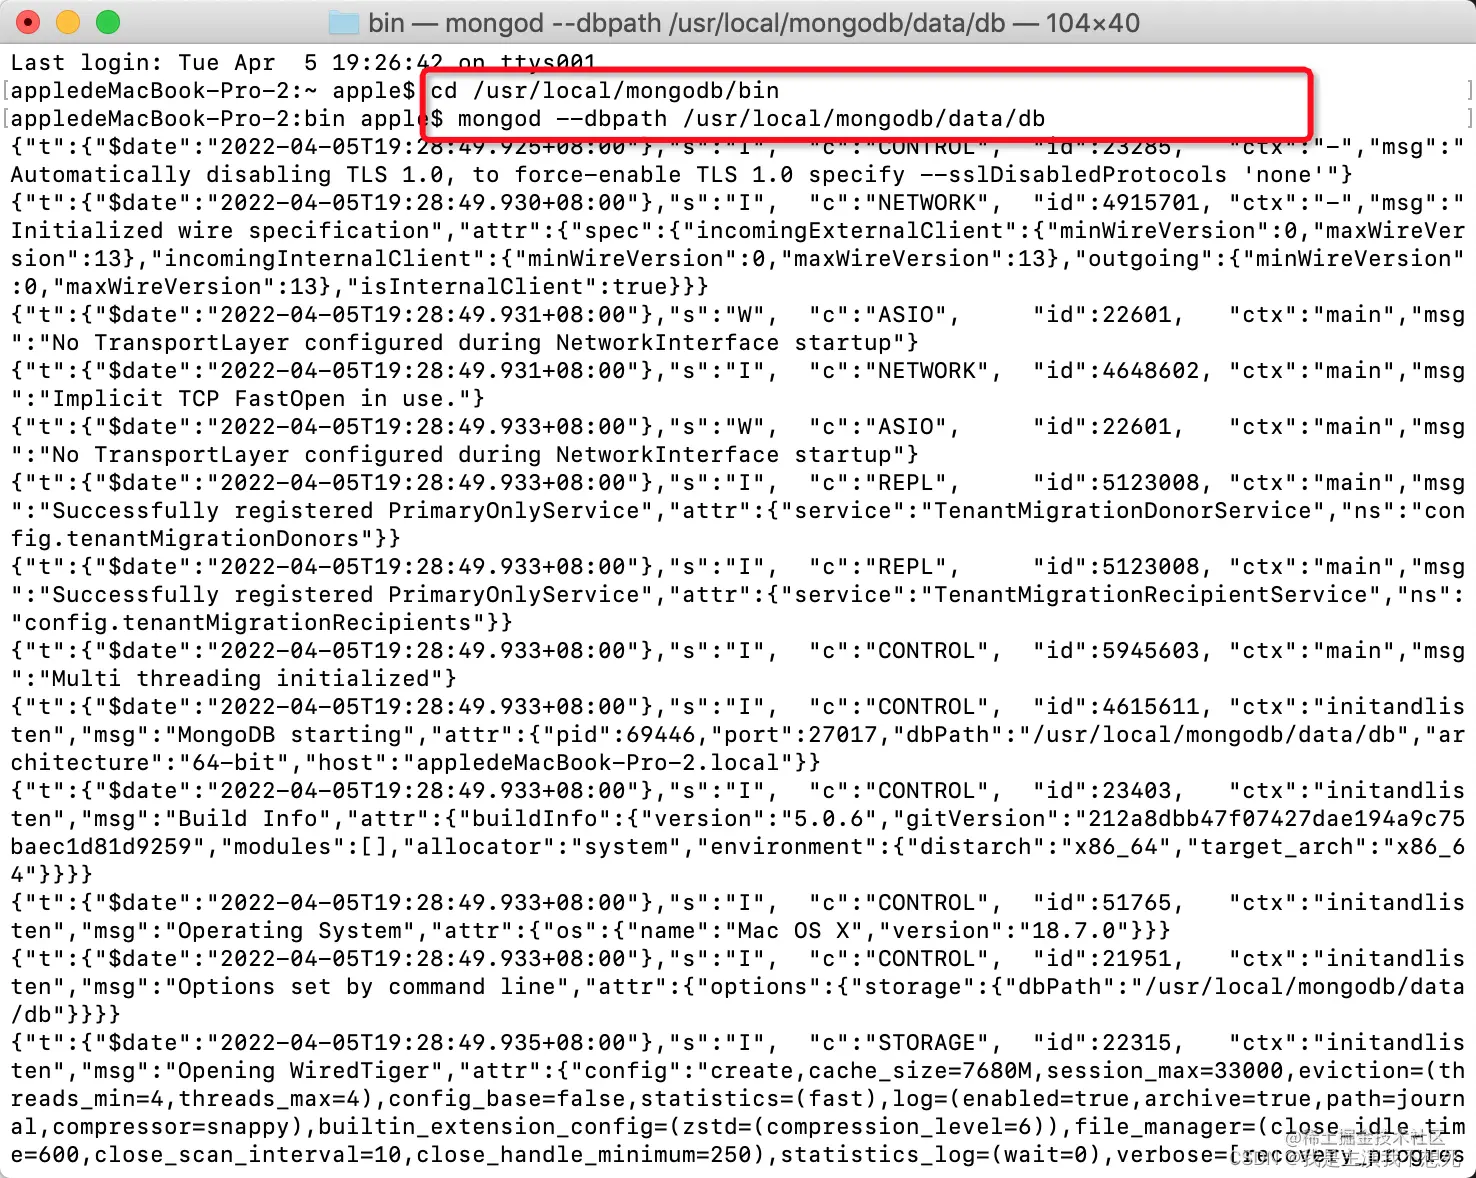Close the terminal window with red button
1476x1178 pixels.
[x=28, y=22]
